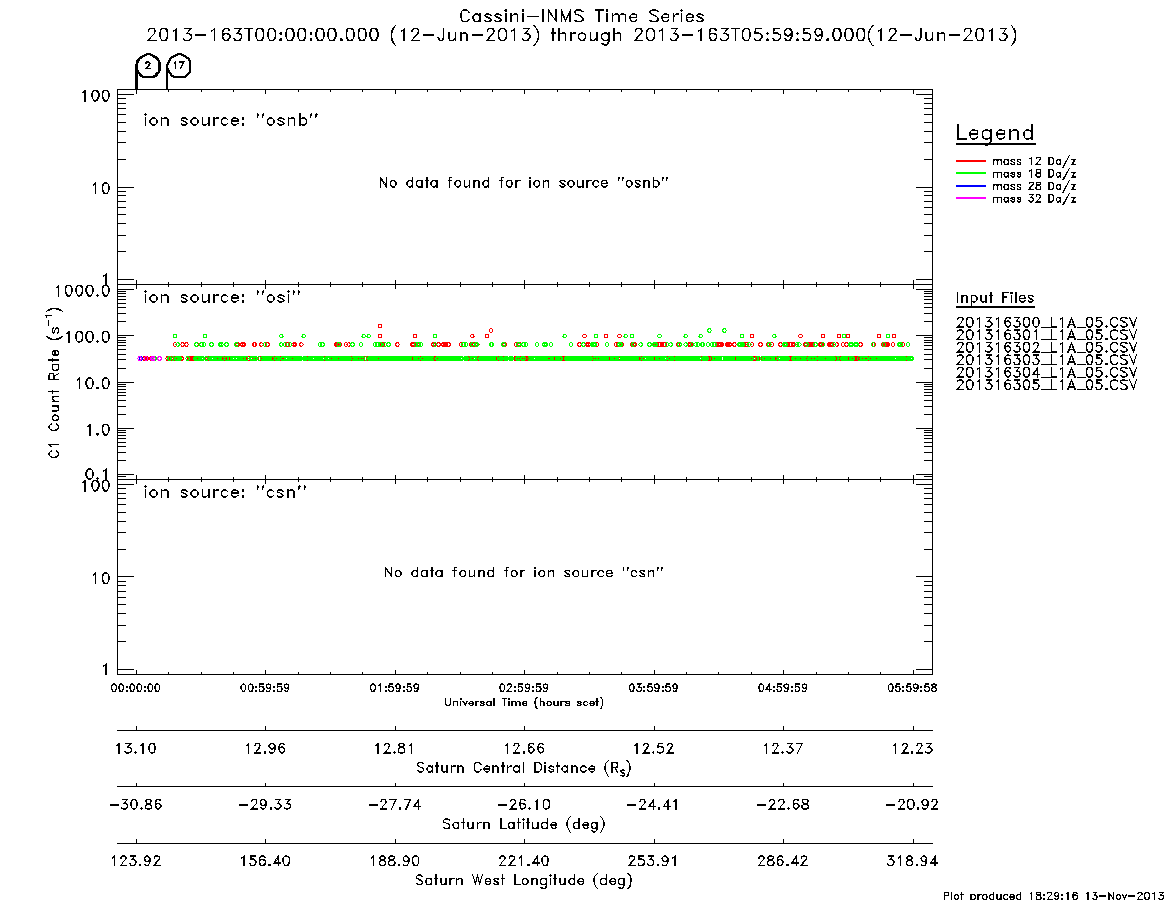Viewport: 1165px width, 900px height.
Task: Click the 221.40 longitude value
Action: [x=524, y=861]
